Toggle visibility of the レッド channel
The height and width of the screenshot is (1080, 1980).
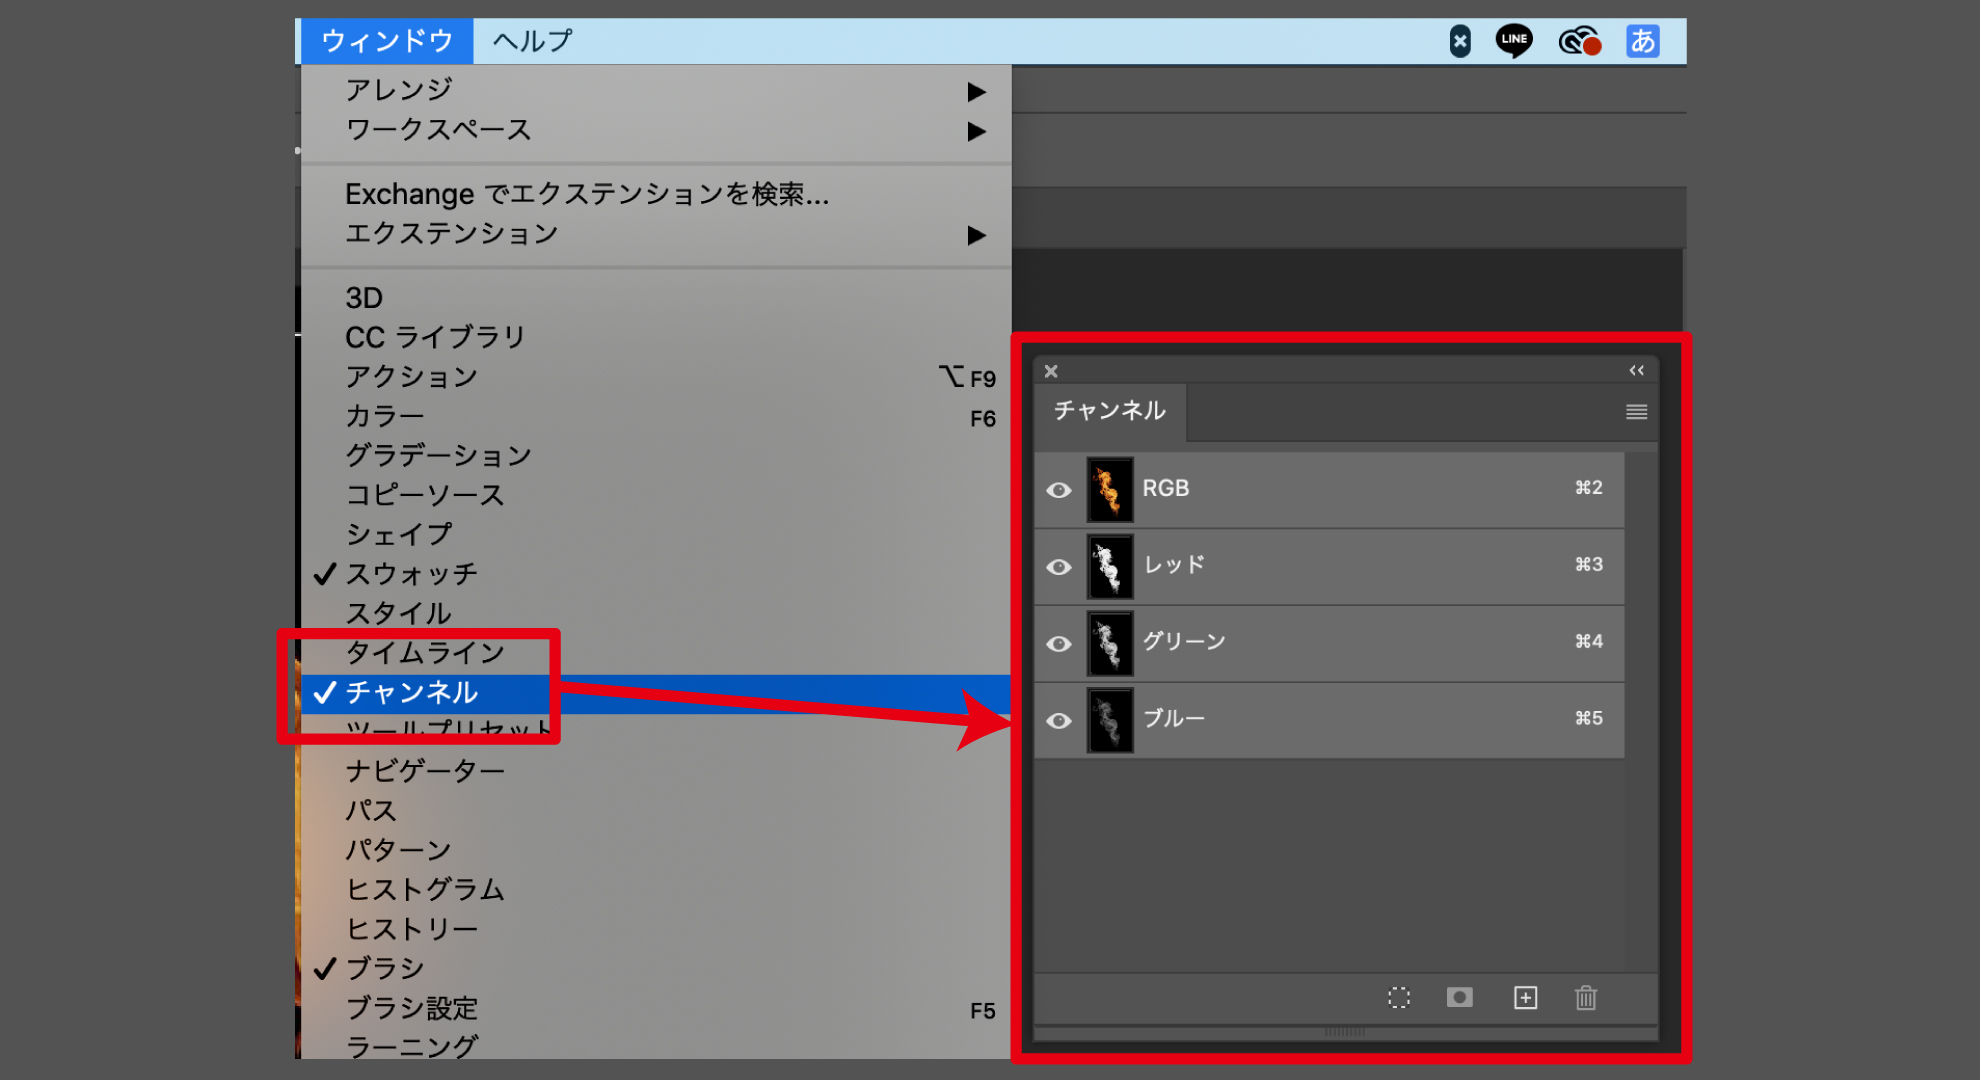coord(1059,567)
